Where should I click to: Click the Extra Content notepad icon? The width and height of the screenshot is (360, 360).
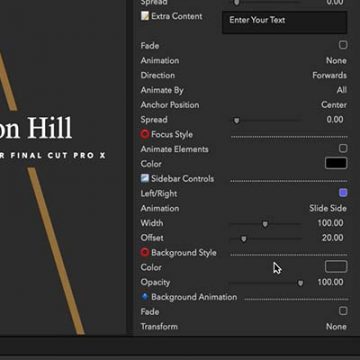tap(145, 16)
